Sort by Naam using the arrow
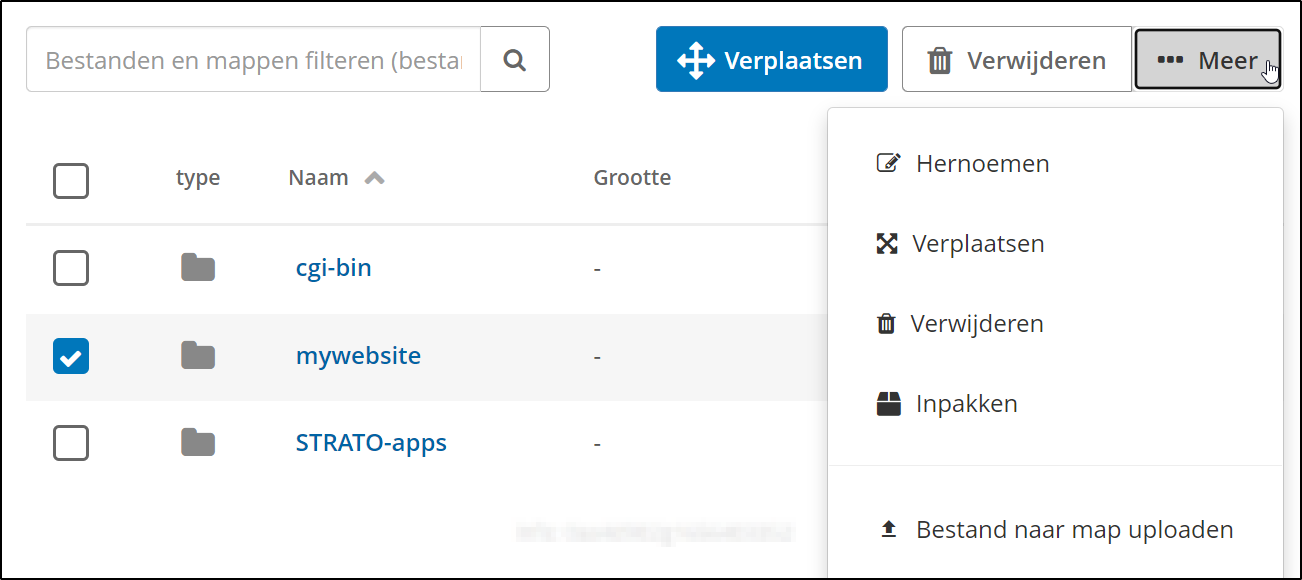The image size is (1302, 580). pyautogui.click(x=374, y=179)
